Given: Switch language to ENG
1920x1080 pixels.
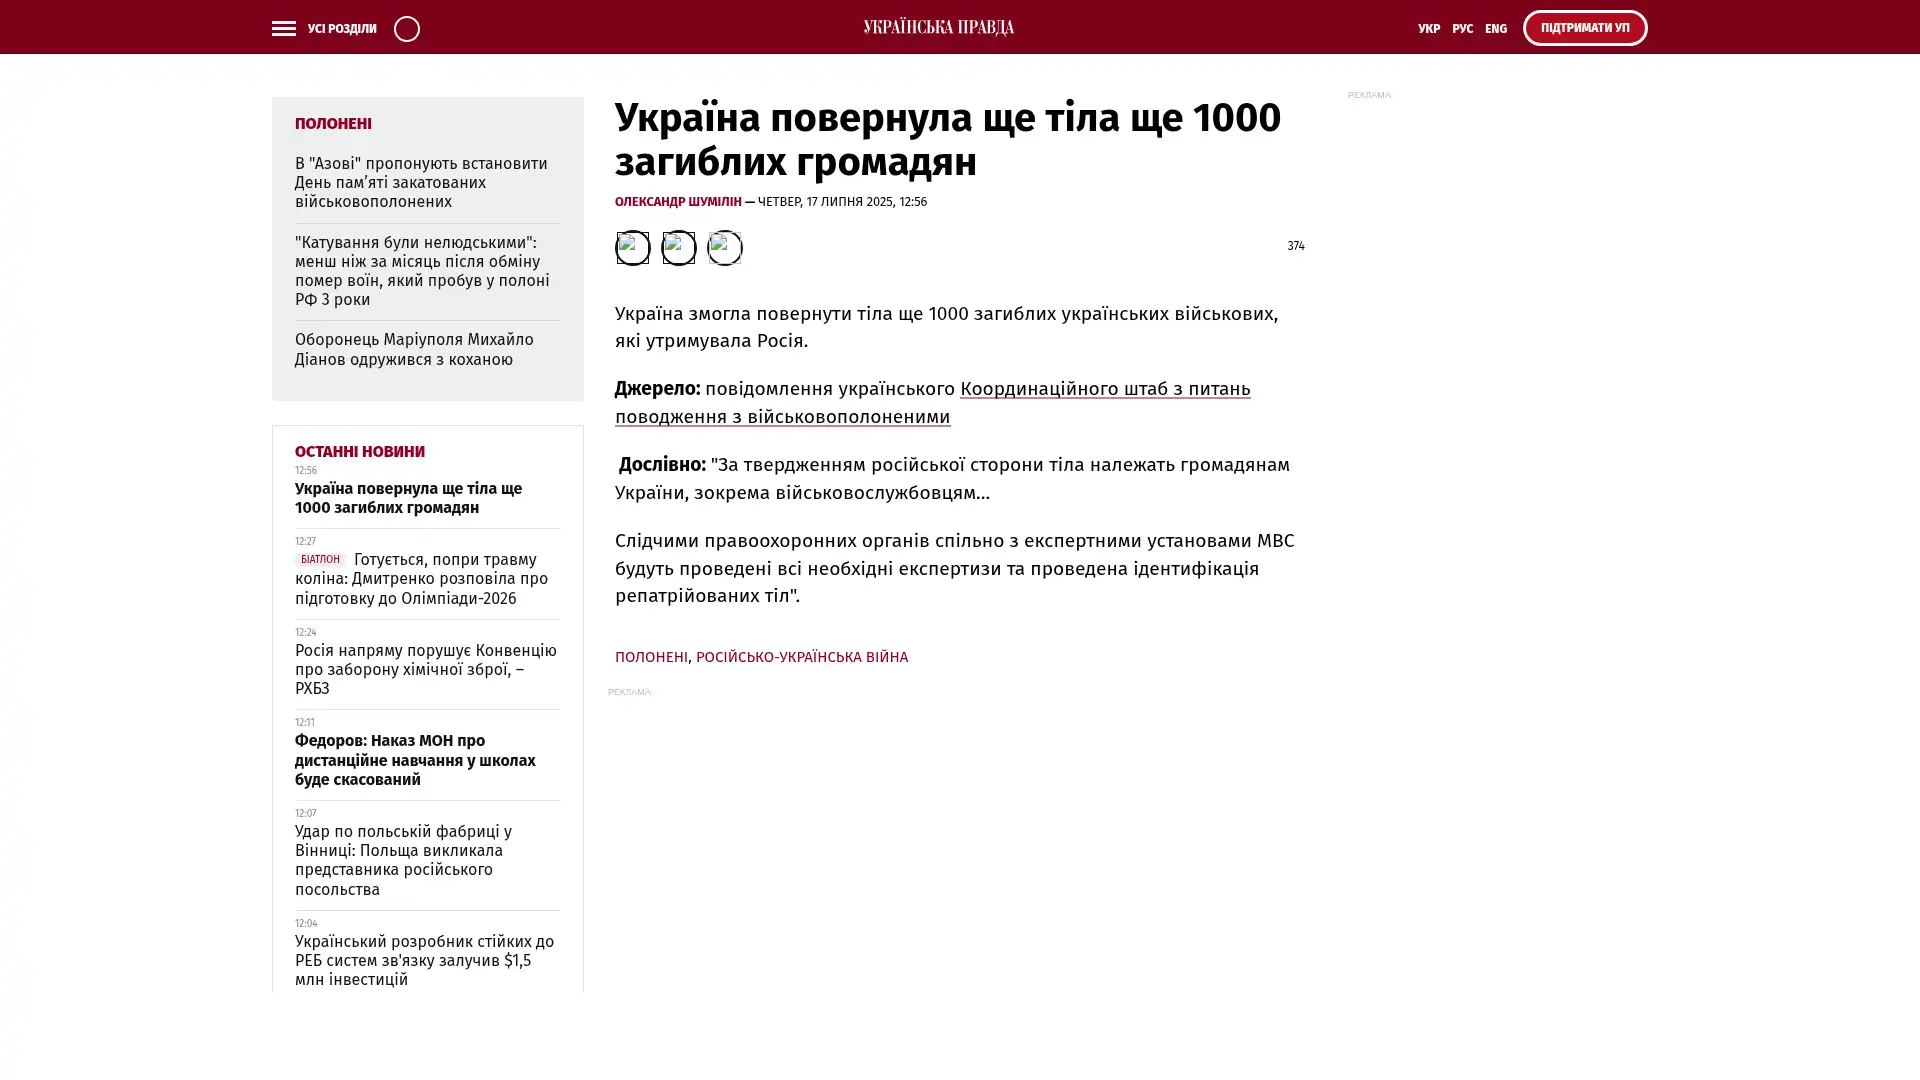Looking at the screenshot, I should point(1495,28).
